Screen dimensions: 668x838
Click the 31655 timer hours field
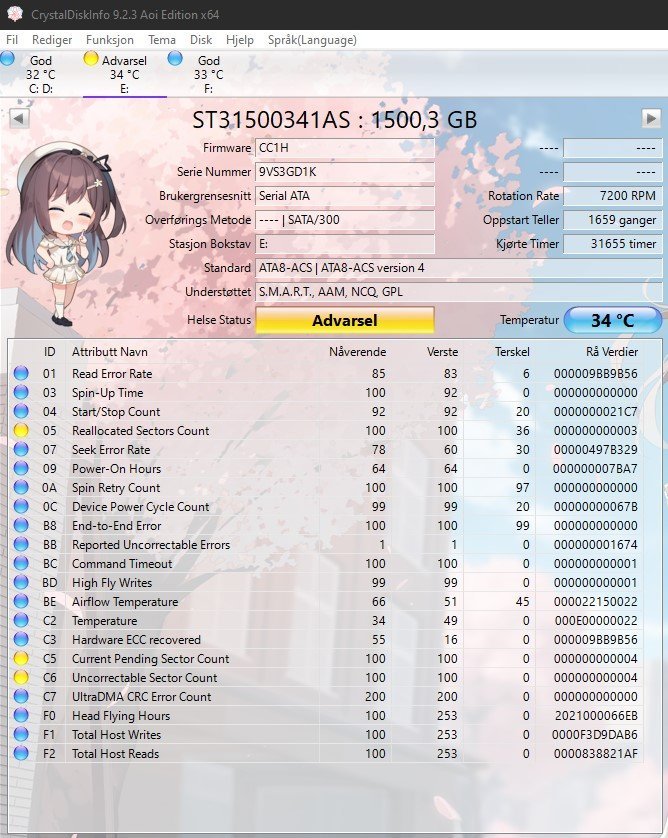[x=613, y=244]
